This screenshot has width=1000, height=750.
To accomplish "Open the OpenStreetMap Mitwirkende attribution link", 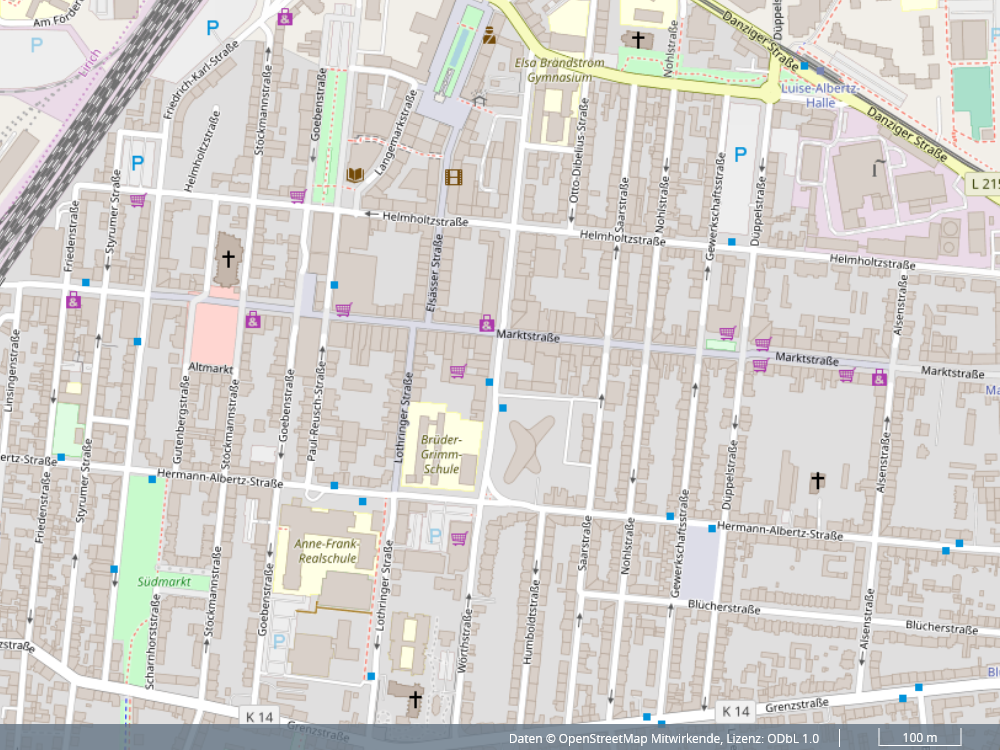I will click(x=642, y=739).
